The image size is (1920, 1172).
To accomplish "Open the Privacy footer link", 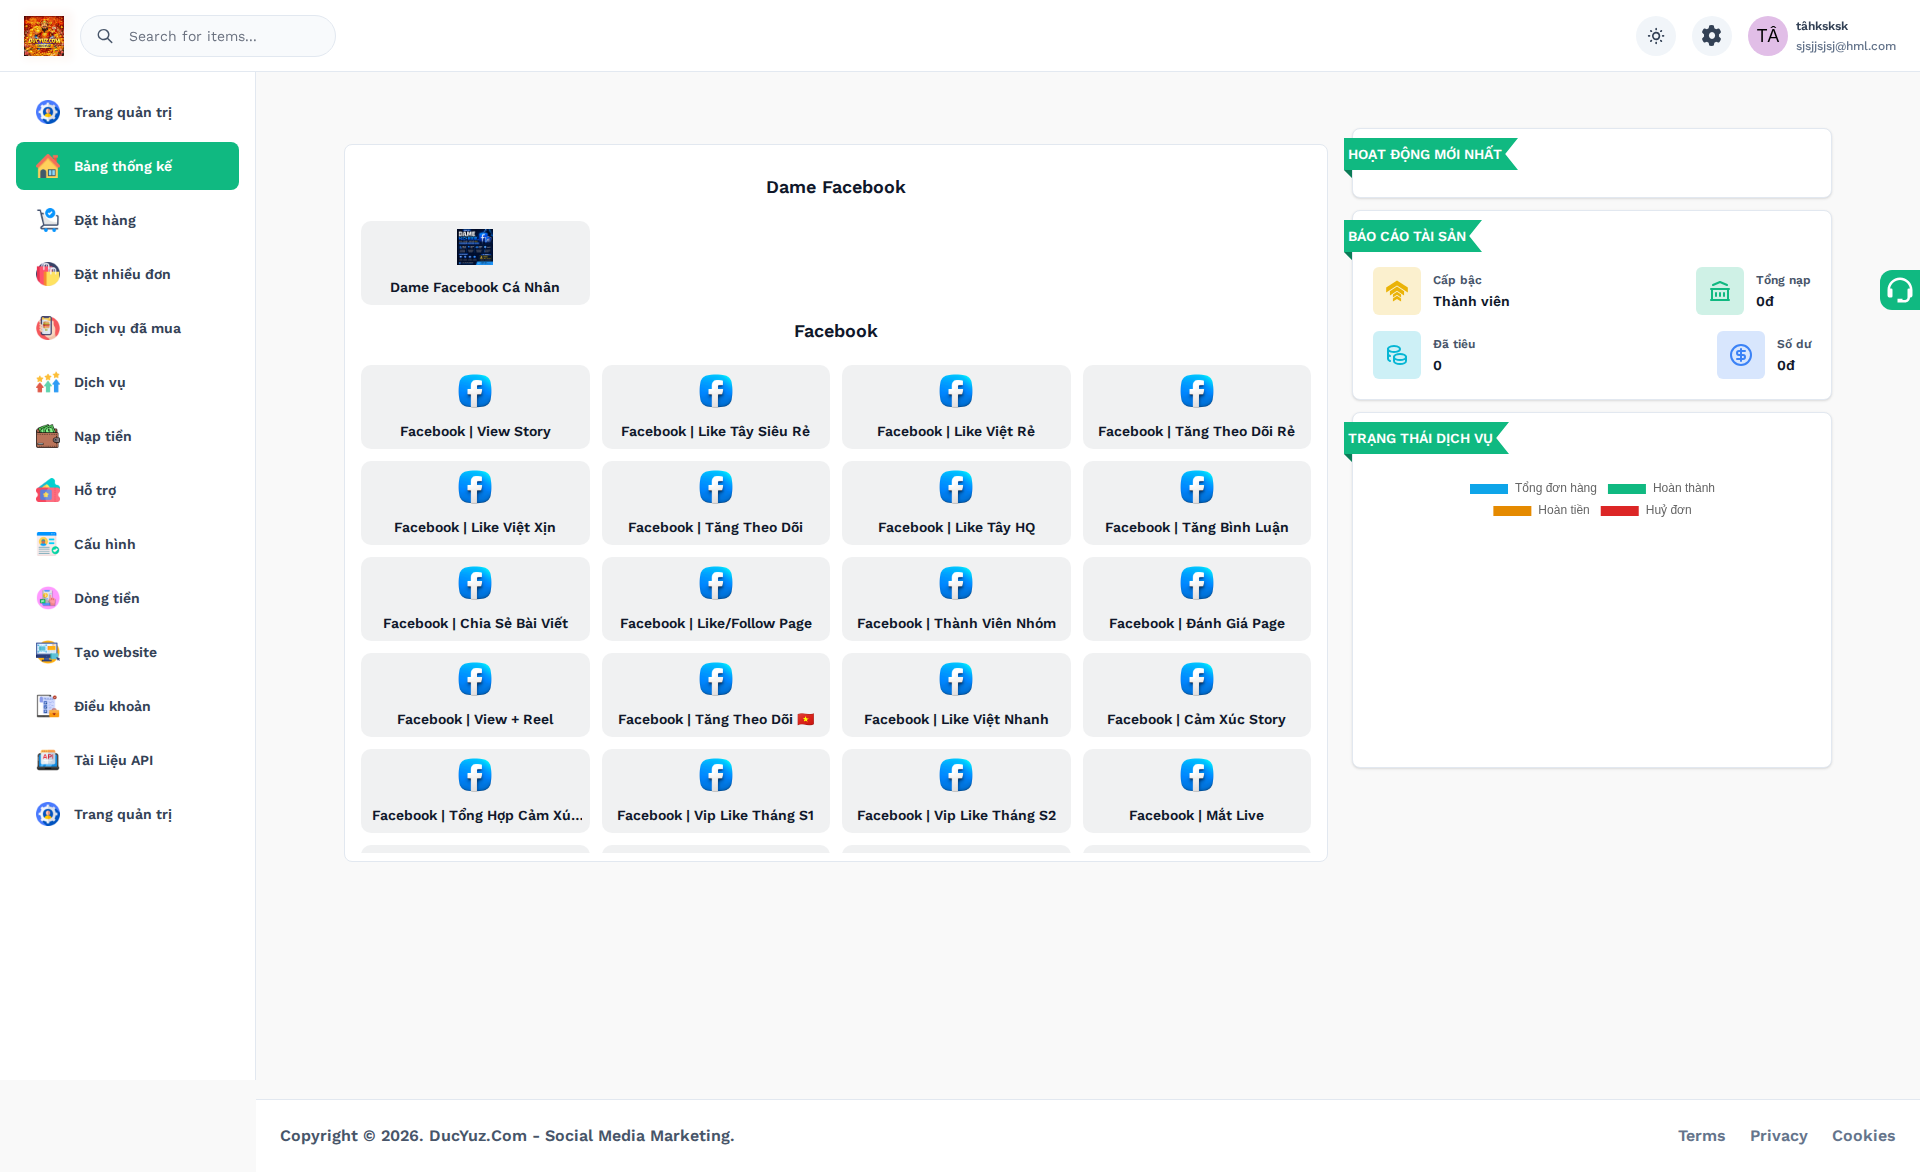I will 1779,1136.
